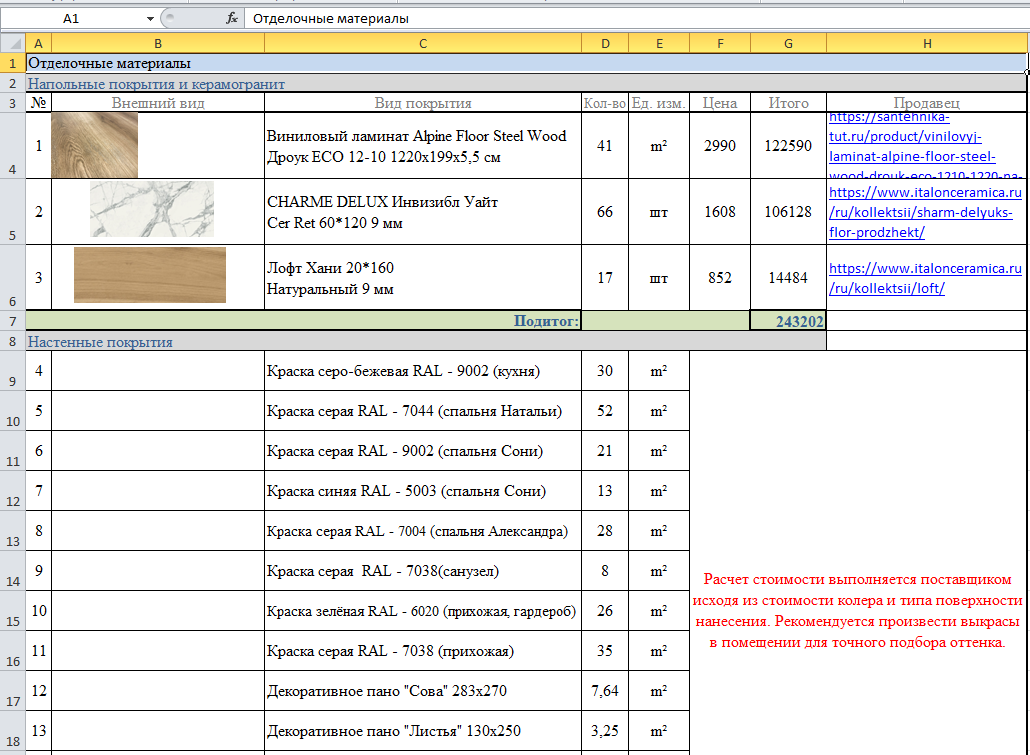Select the subtotal value 243202
Image resolution: width=1030 pixels, height=755 pixels.
(788, 321)
